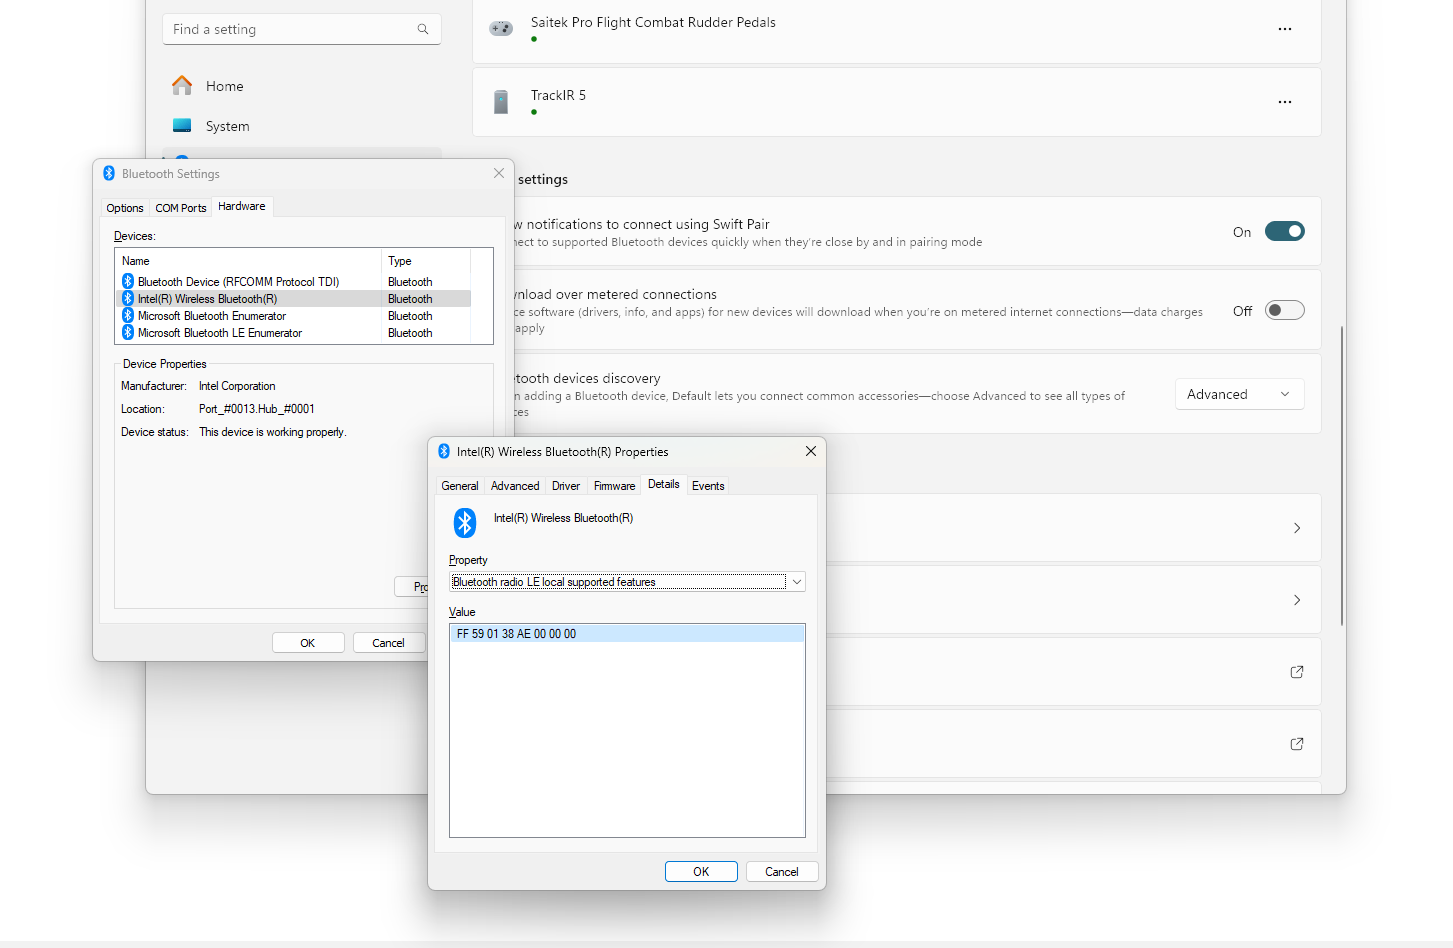The height and width of the screenshot is (948, 1453).
Task: Click Bluetooth icon beside RFCOMM Protocol TDI device
Action: [x=128, y=281]
